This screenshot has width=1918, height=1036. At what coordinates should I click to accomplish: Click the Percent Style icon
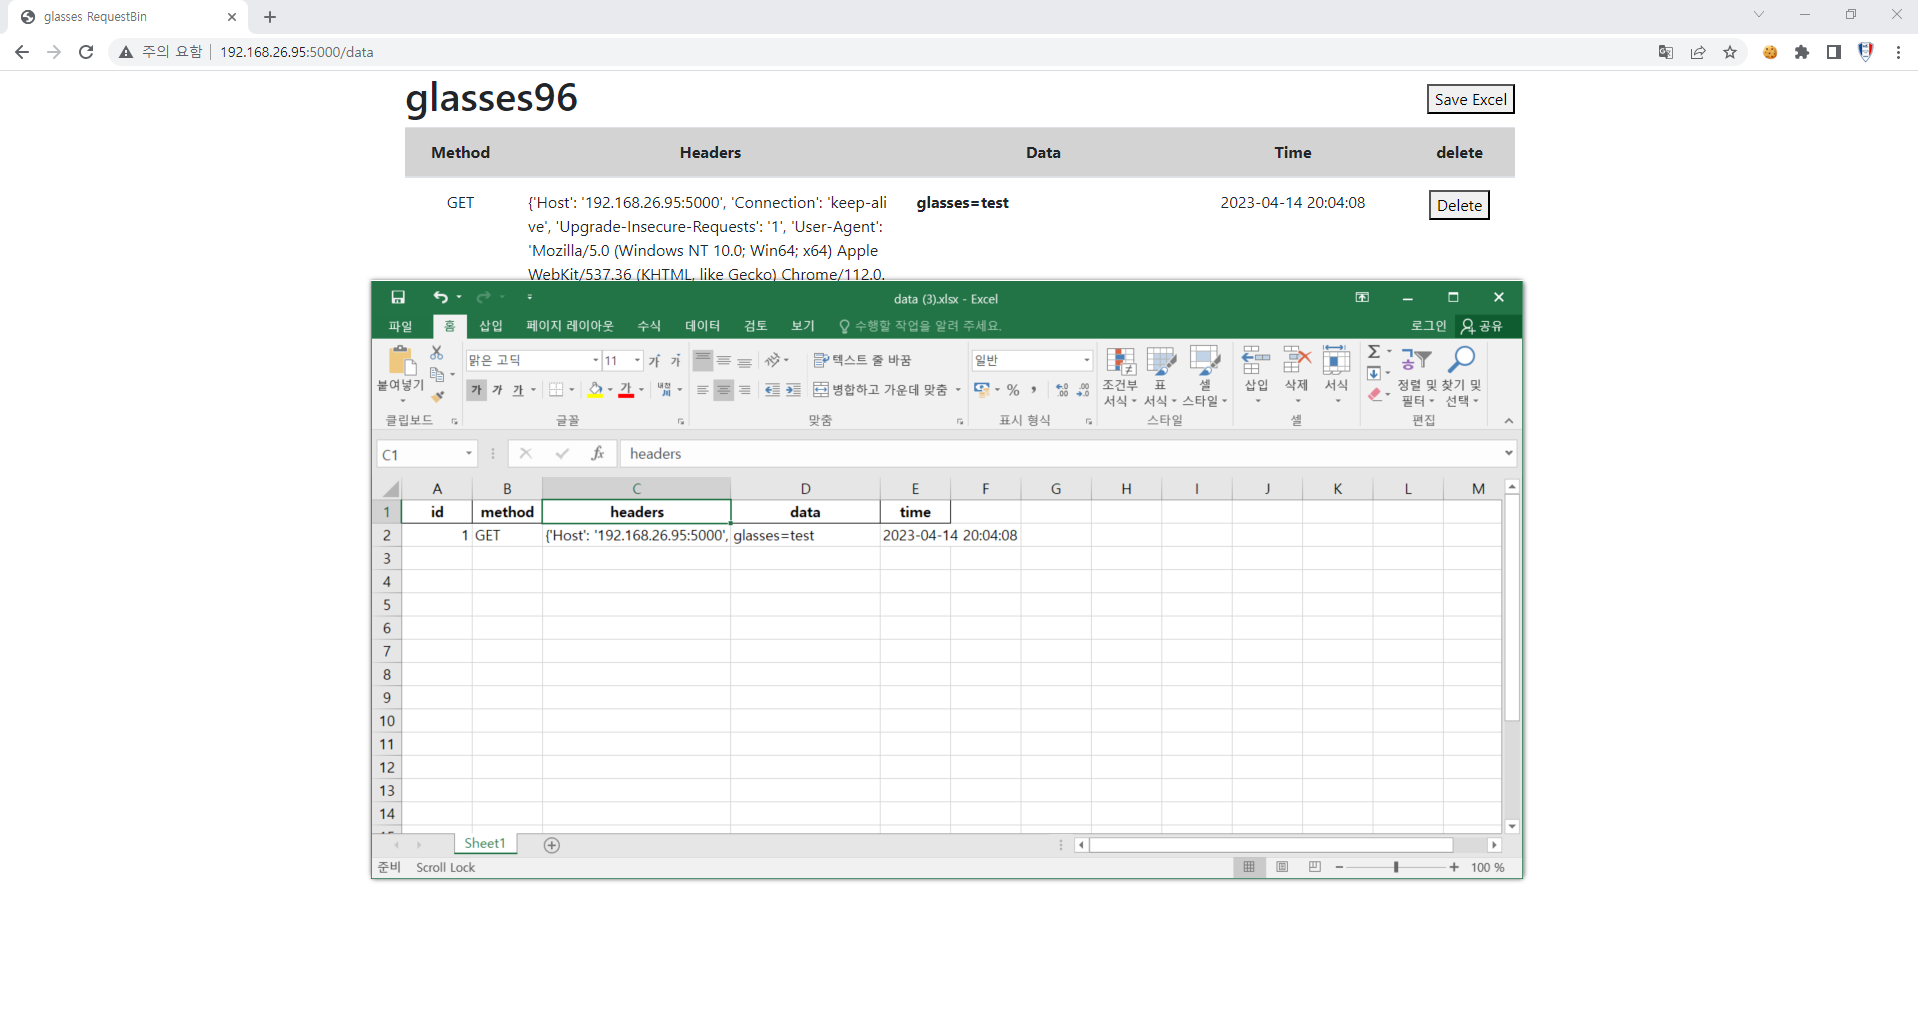click(x=1013, y=390)
